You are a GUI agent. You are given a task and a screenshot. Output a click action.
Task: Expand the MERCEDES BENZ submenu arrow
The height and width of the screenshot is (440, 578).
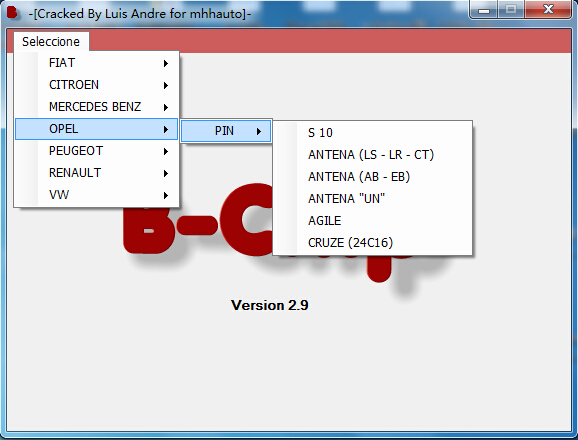166,107
